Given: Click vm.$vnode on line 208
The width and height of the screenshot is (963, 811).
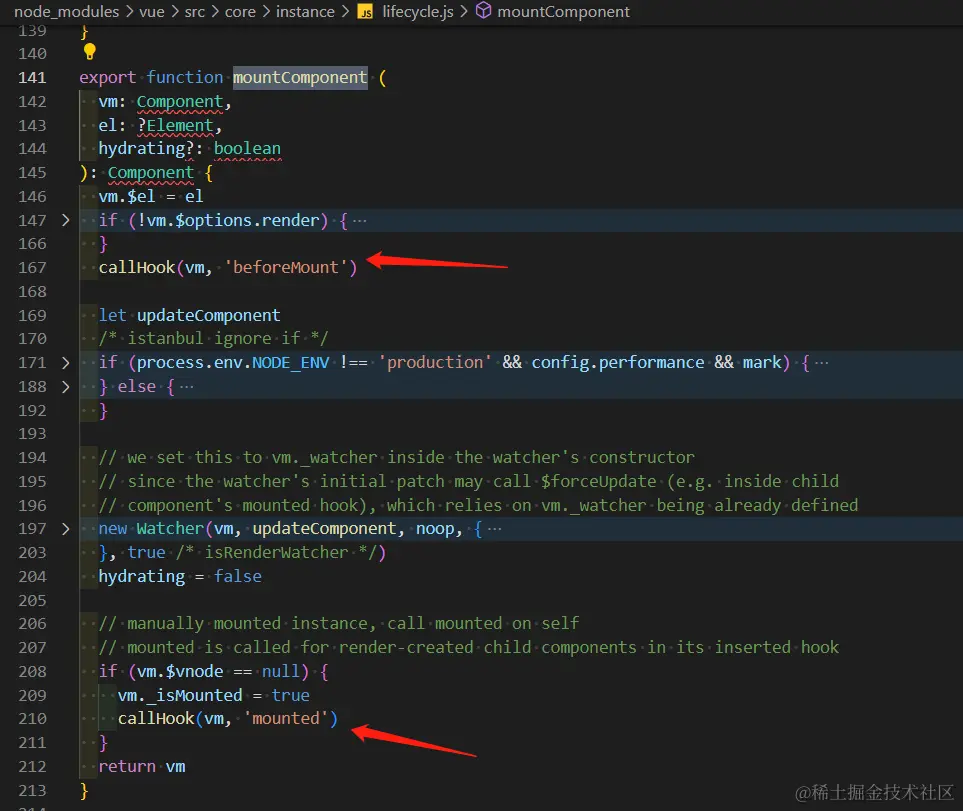Looking at the screenshot, I should pyautogui.click(x=179, y=671).
